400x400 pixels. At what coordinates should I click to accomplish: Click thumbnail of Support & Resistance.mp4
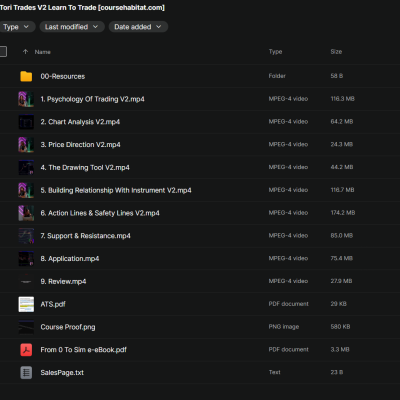[x=26, y=236]
